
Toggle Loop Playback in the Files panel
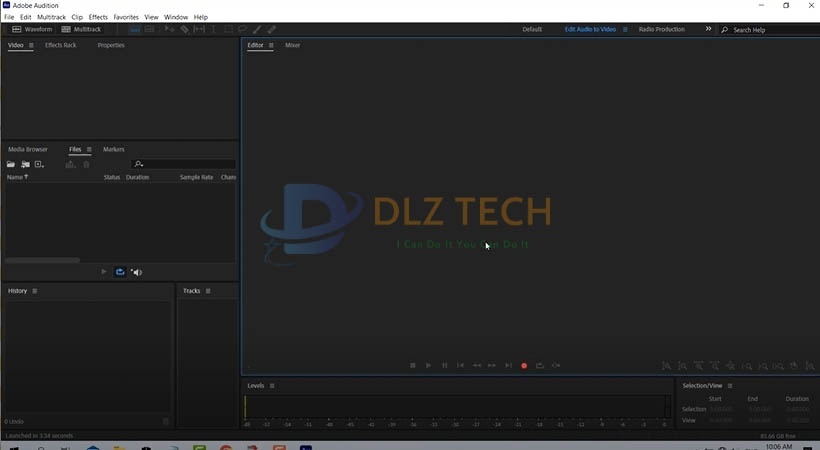(x=120, y=272)
